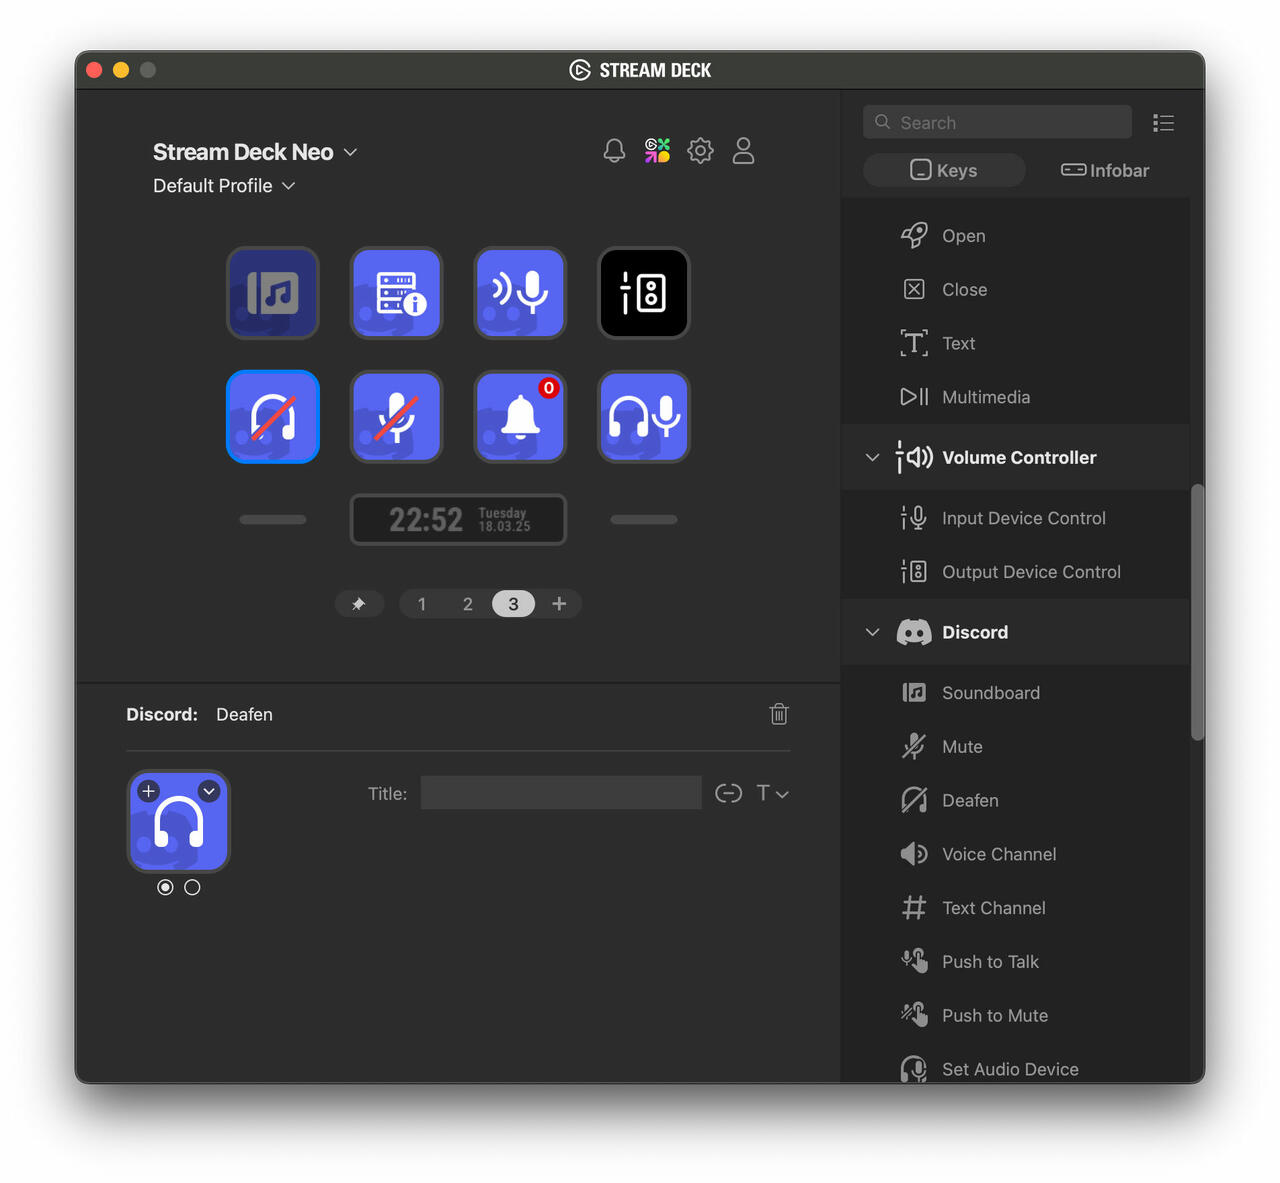Click the Title text field
Screen dimensions: 1280x1183
(561, 793)
